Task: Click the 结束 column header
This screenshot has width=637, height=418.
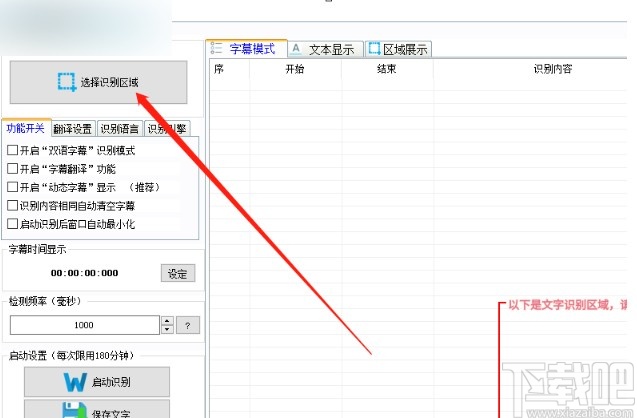Action: point(387,69)
